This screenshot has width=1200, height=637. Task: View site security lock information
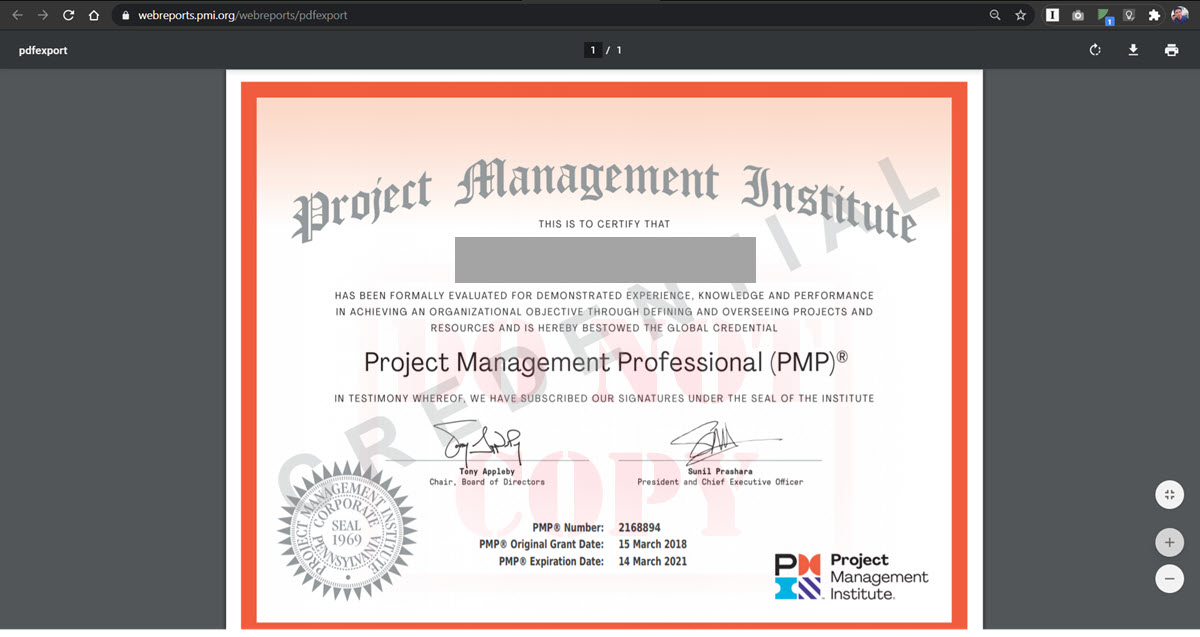click(x=124, y=15)
